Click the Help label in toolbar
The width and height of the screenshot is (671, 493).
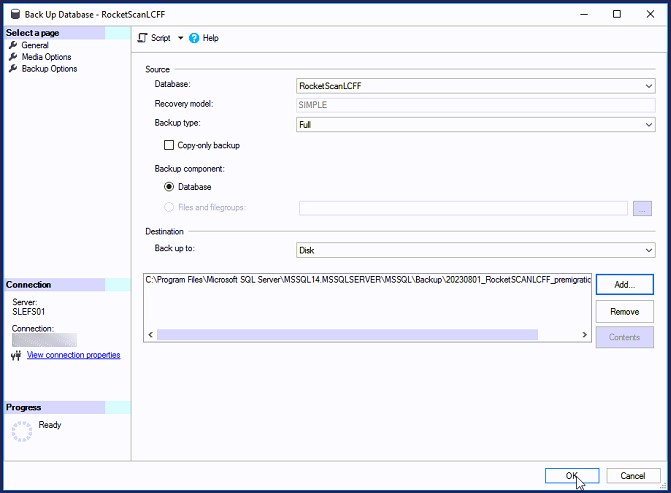pyautogui.click(x=211, y=38)
